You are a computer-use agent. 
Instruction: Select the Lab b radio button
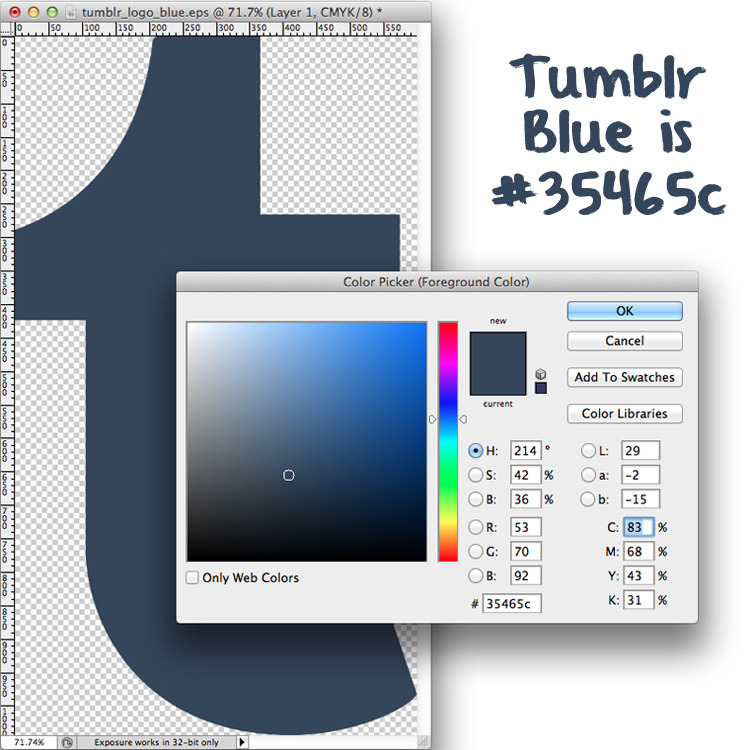tap(588, 499)
